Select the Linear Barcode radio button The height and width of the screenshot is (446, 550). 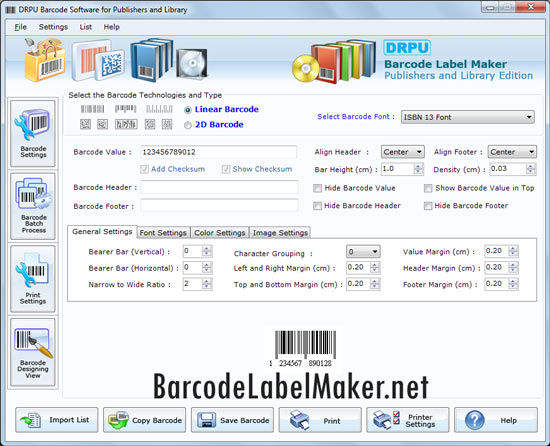tap(188, 110)
